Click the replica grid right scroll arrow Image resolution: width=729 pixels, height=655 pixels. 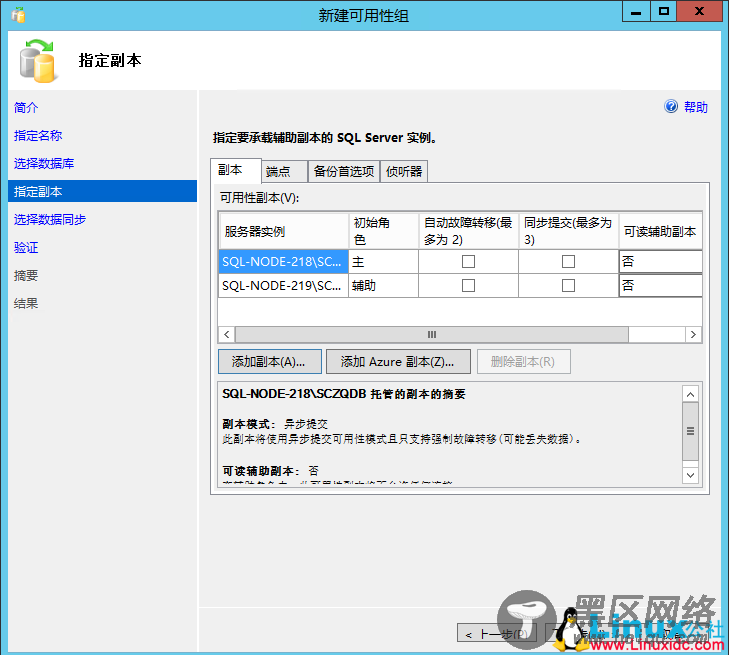(693, 334)
